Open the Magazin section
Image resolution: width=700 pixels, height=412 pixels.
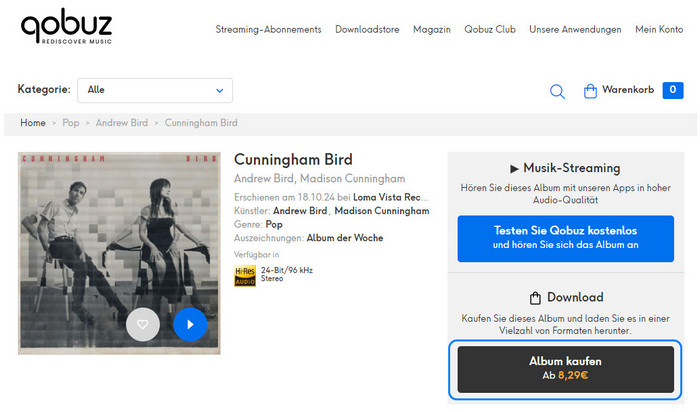pyautogui.click(x=432, y=29)
